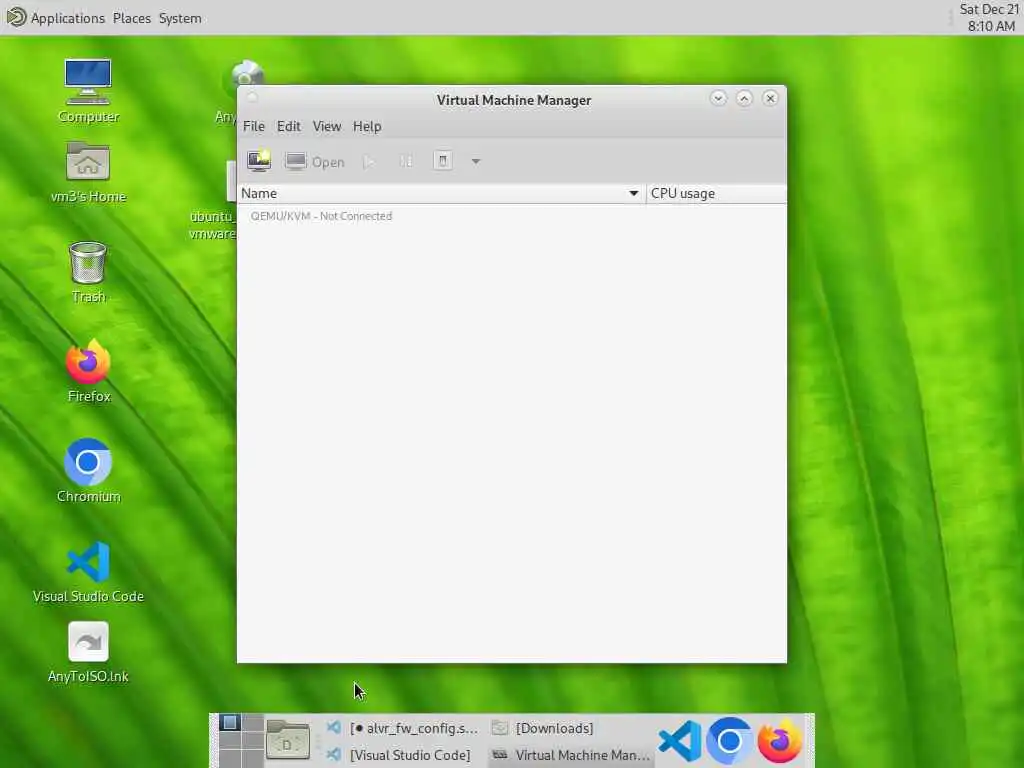Open the Help menu
The height and width of the screenshot is (768, 1024).
coord(367,127)
